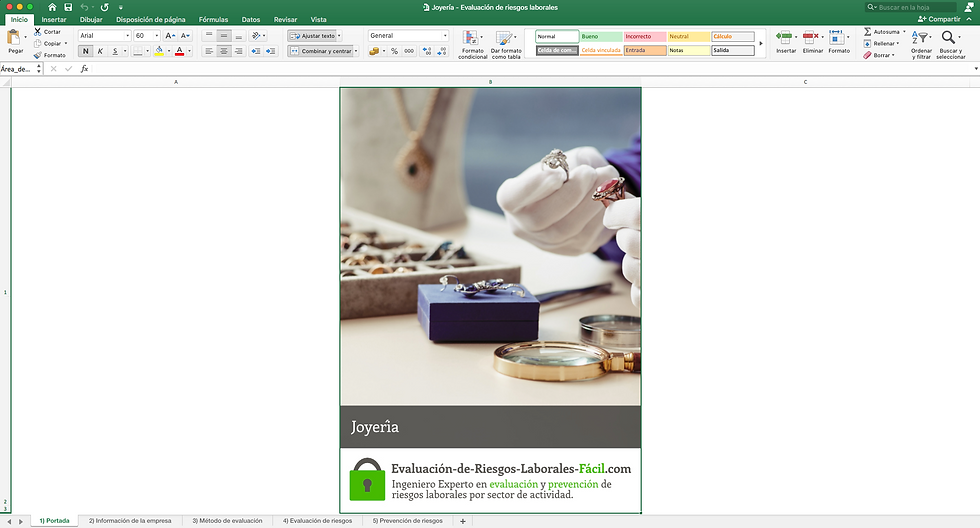The height and width of the screenshot is (528, 980).
Task: Open the Dibujar ribbon tab
Action: coord(91,19)
